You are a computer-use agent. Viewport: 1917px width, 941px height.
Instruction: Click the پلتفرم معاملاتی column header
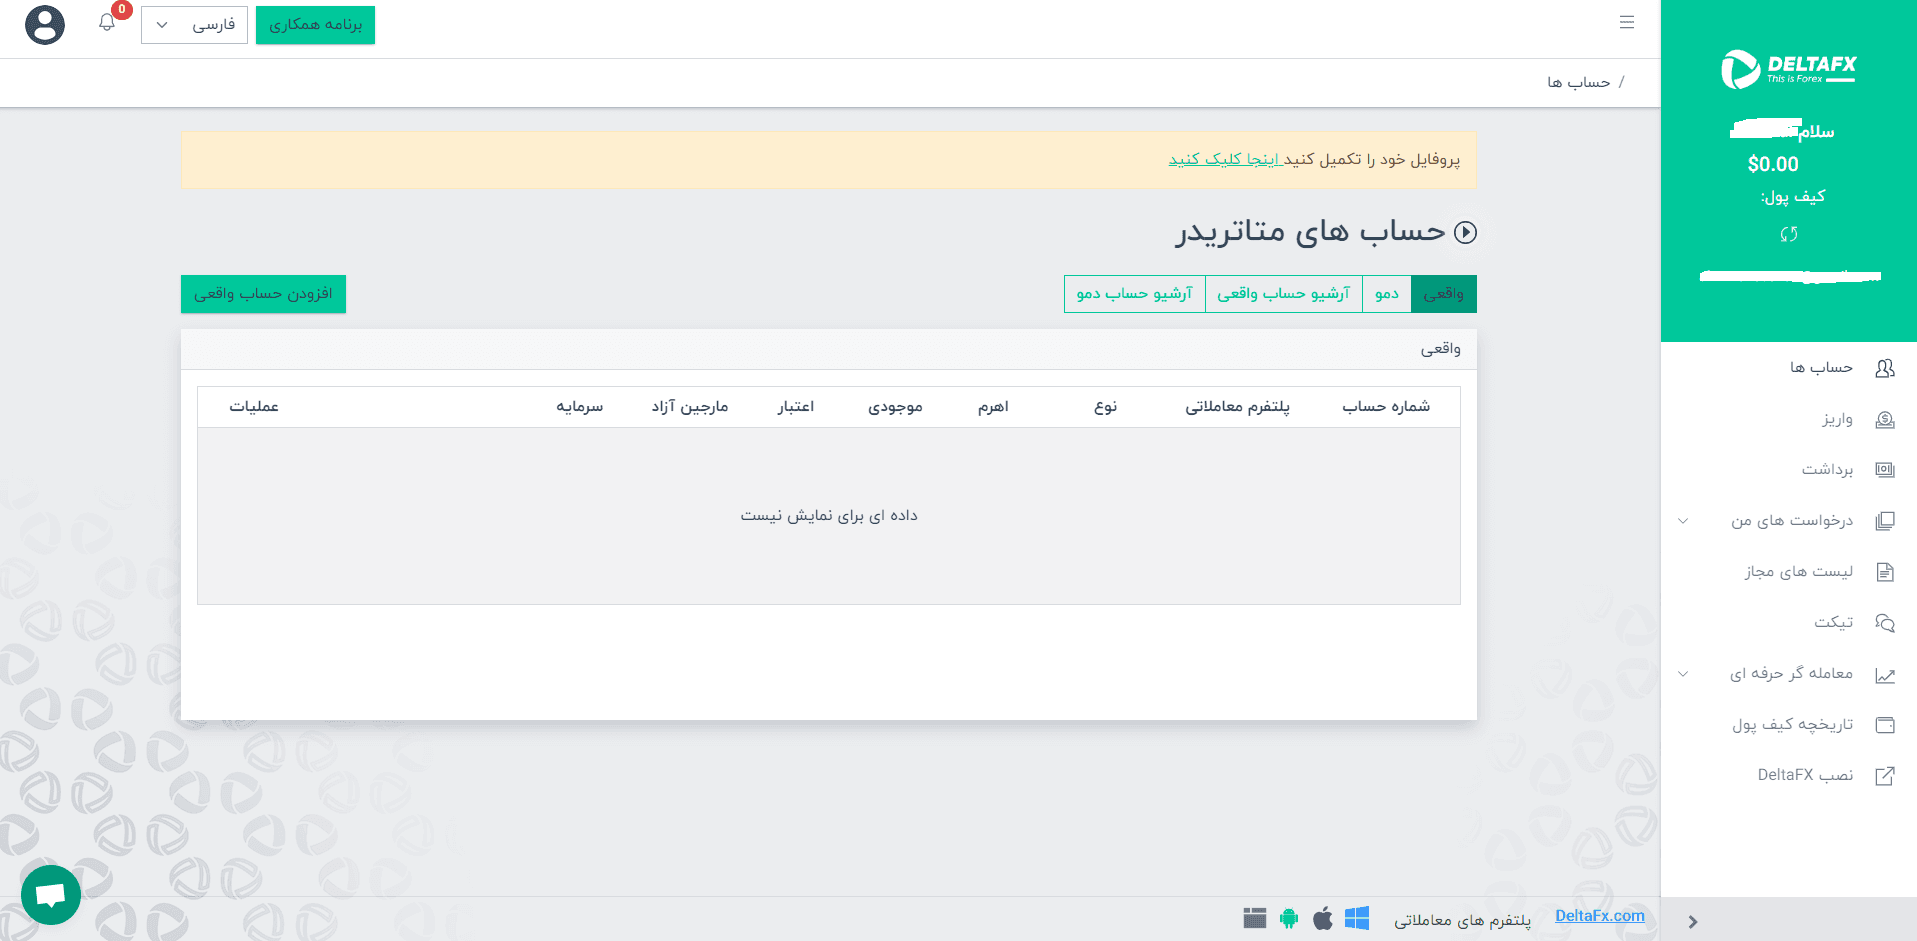point(1238,407)
